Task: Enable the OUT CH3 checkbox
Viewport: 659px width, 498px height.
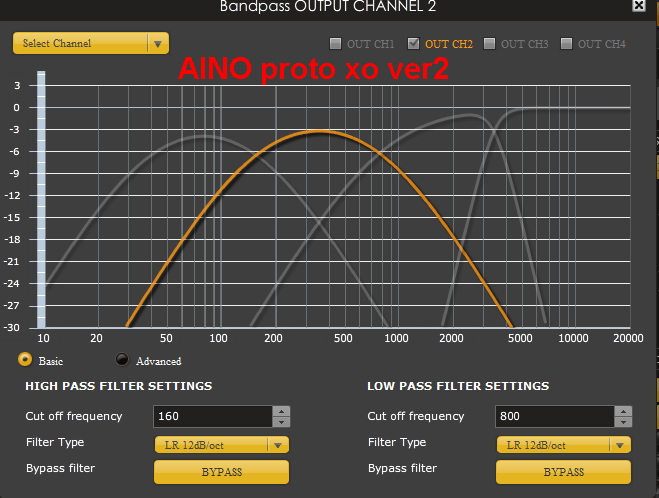Action: (x=490, y=44)
